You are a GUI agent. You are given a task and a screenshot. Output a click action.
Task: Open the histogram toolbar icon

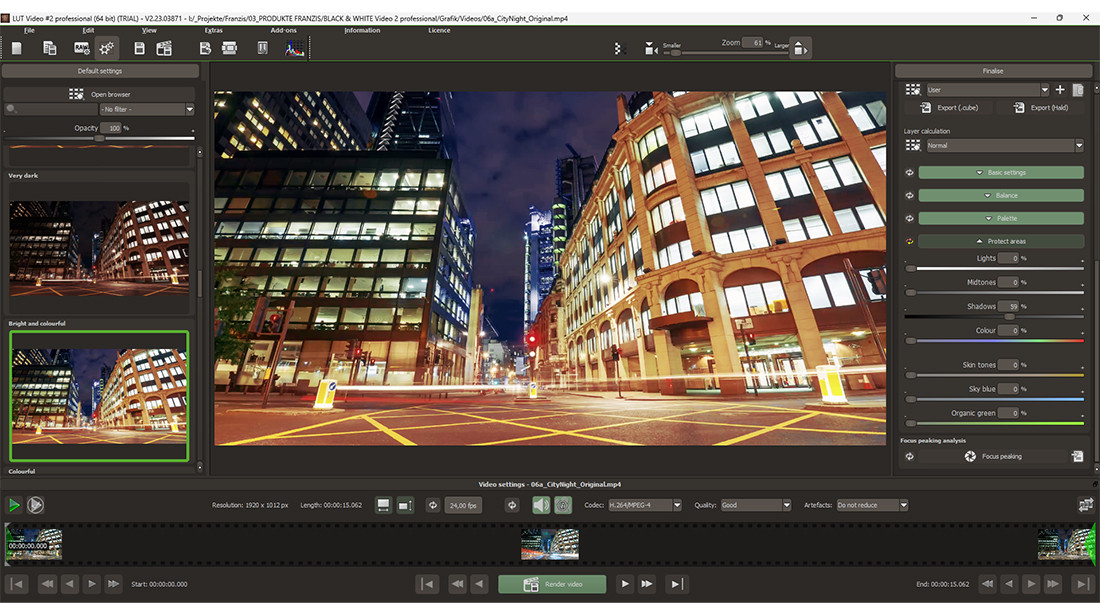(x=292, y=47)
